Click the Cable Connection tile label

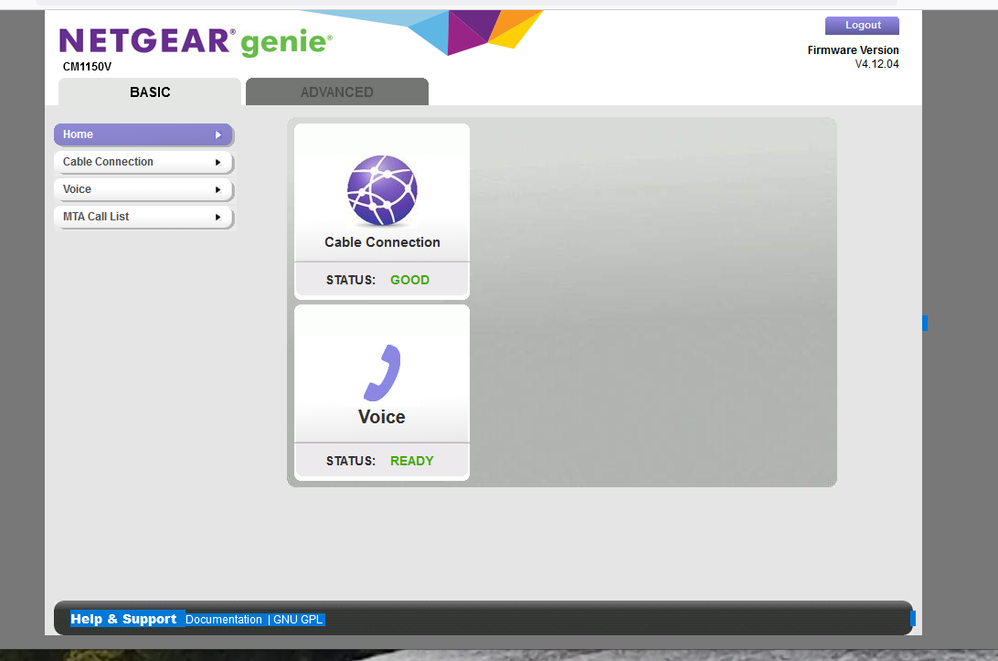(382, 242)
